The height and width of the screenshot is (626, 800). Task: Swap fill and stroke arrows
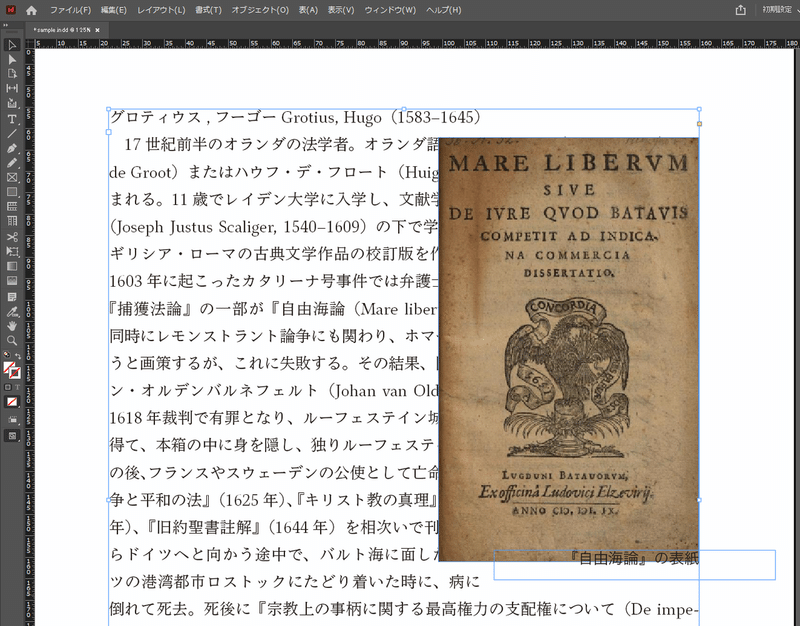tap(17, 356)
